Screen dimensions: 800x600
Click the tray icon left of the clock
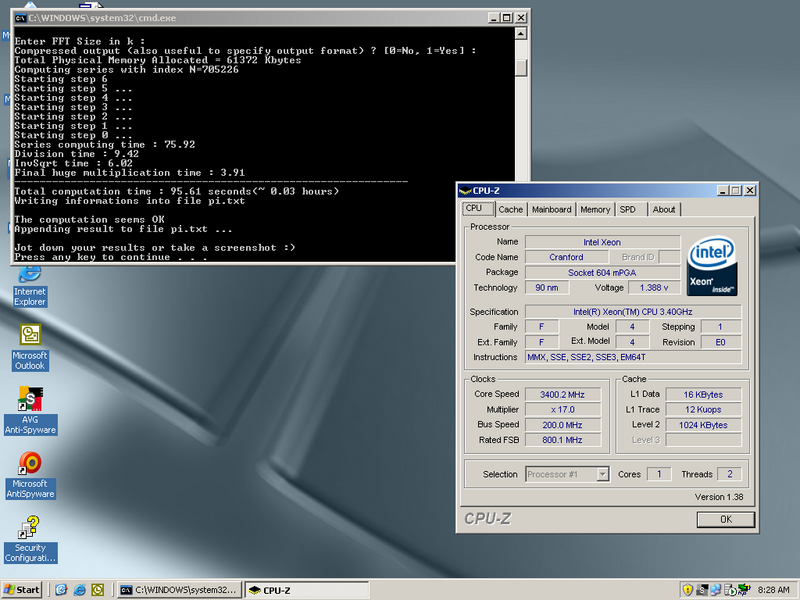pos(744,590)
